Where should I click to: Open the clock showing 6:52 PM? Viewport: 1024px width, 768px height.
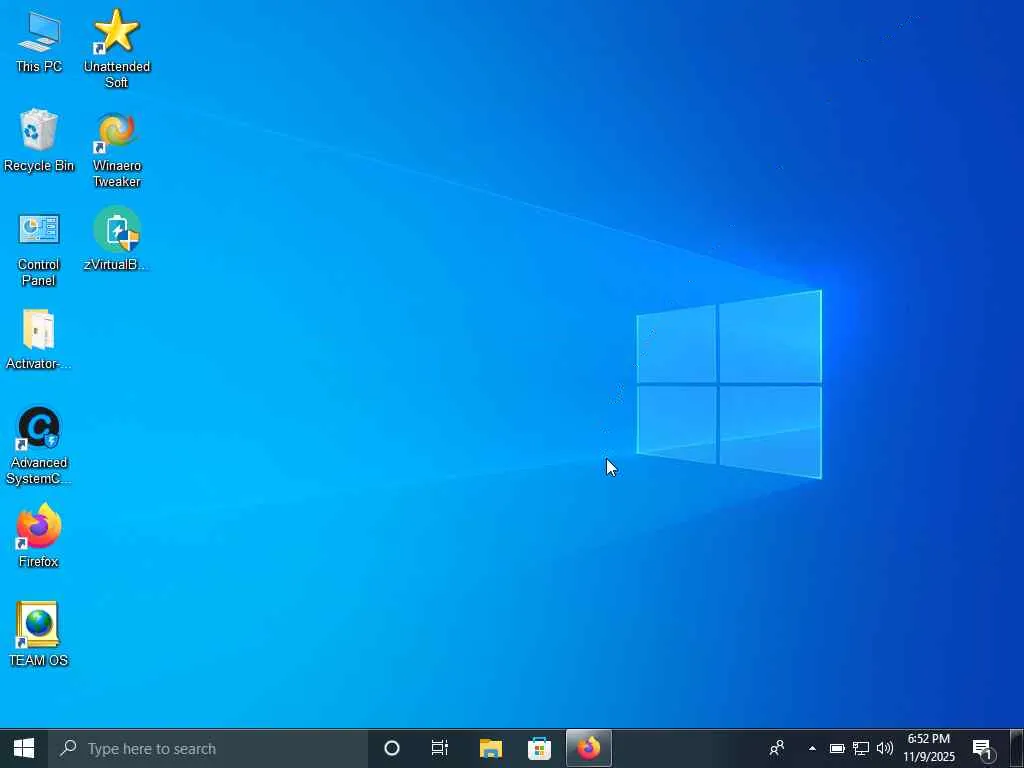point(929,748)
